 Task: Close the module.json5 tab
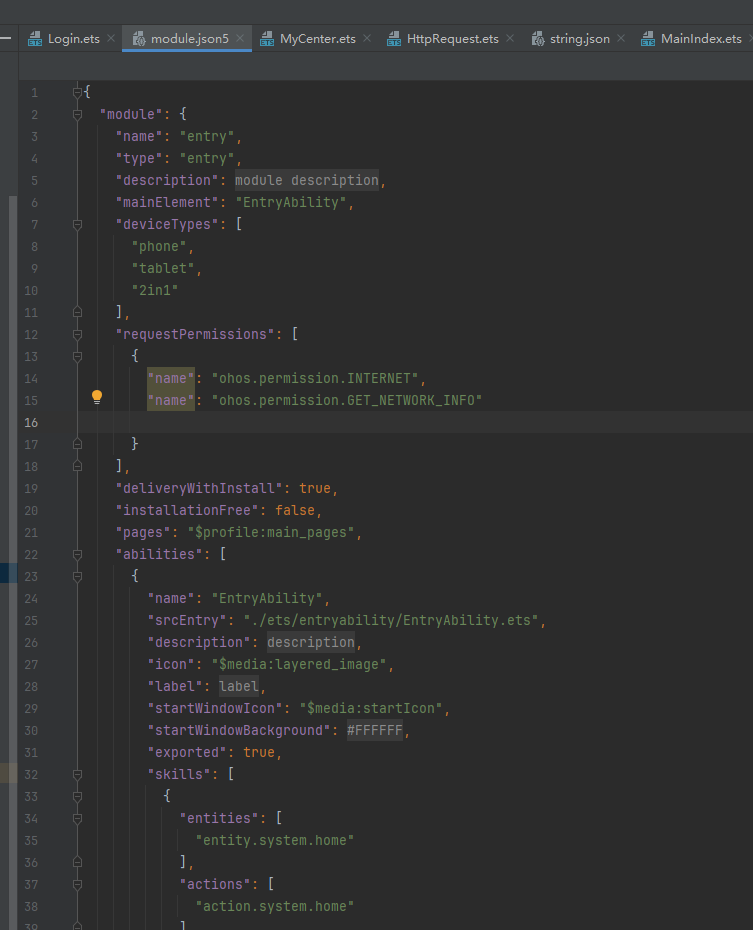tap(240, 39)
